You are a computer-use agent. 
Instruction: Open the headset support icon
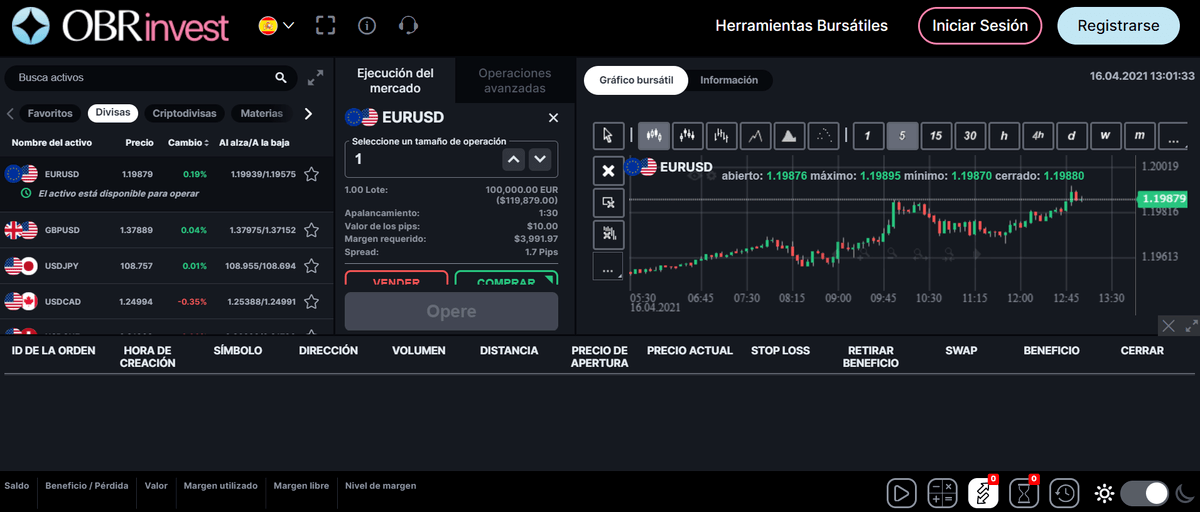click(407, 26)
